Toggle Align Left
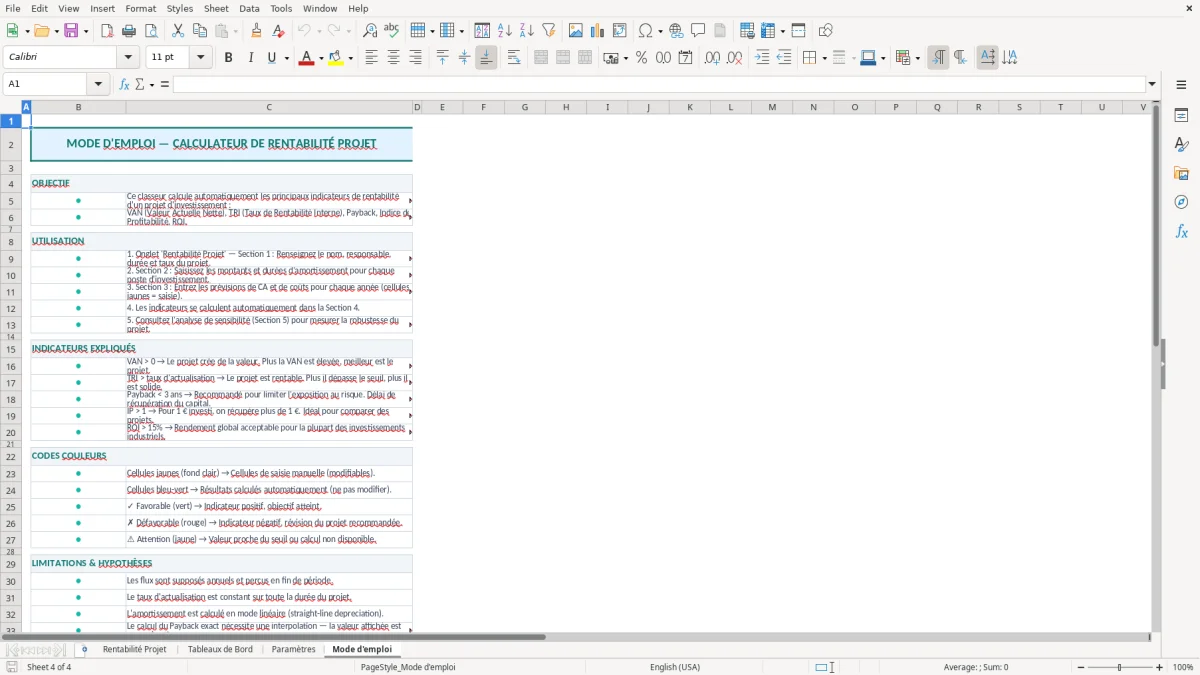The height and width of the screenshot is (675, 1200). [371, 58]
